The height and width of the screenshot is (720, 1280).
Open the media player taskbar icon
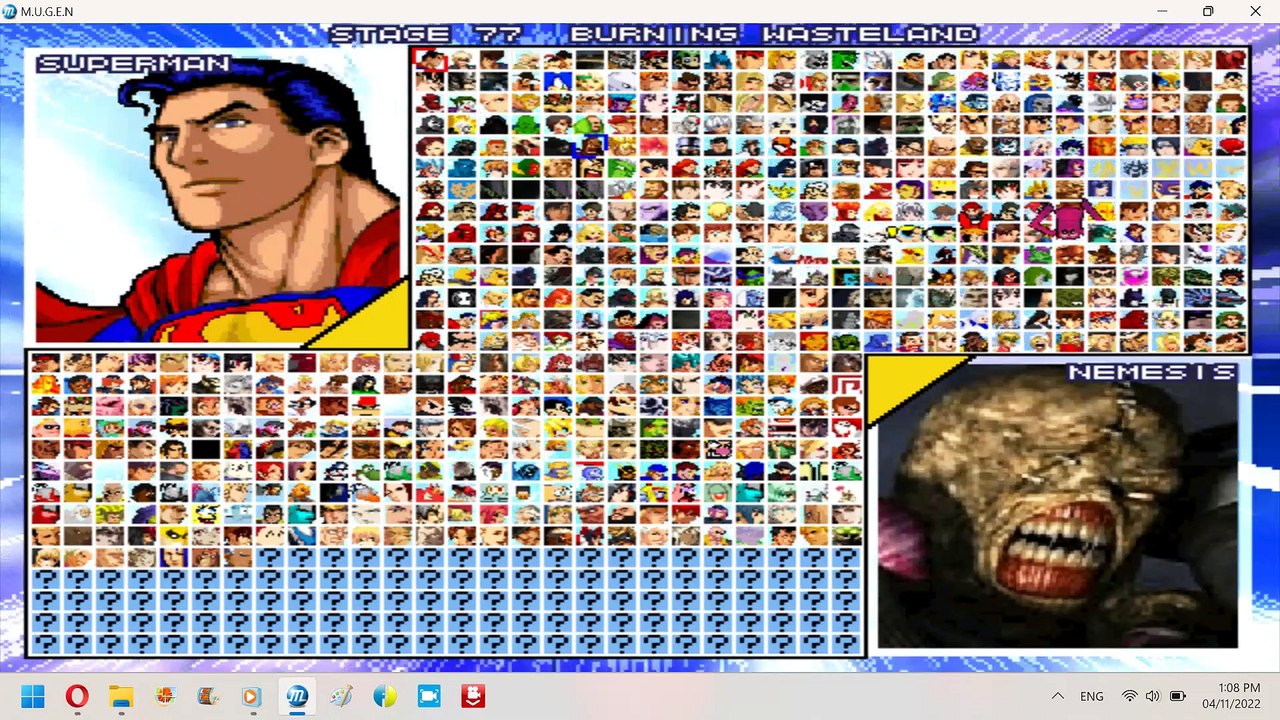coord(253,696)
